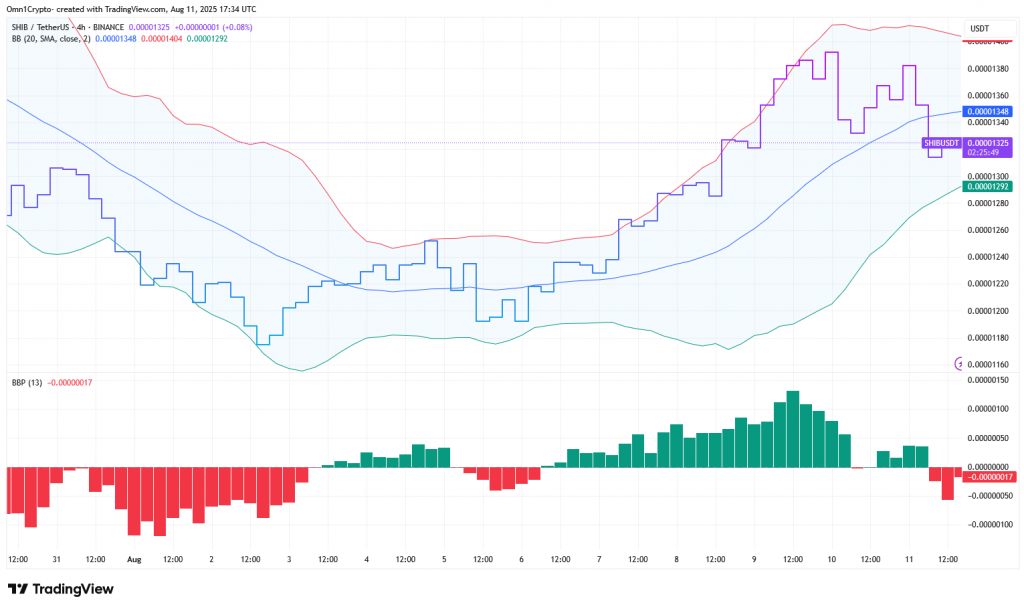This screenshot has width=1024, height=607.
Task: Select the purple 0.00001325 current price label
Action: click(x=987, y=143)
